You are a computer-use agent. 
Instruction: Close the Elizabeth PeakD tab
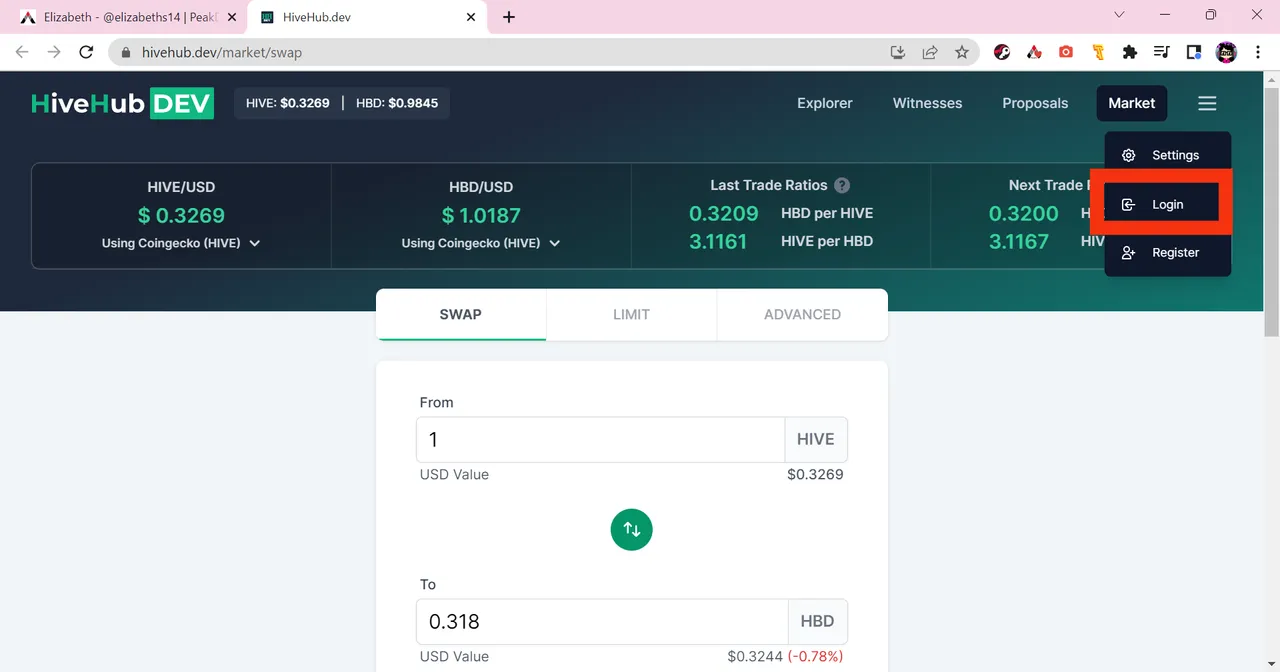(x=231, y=17)
